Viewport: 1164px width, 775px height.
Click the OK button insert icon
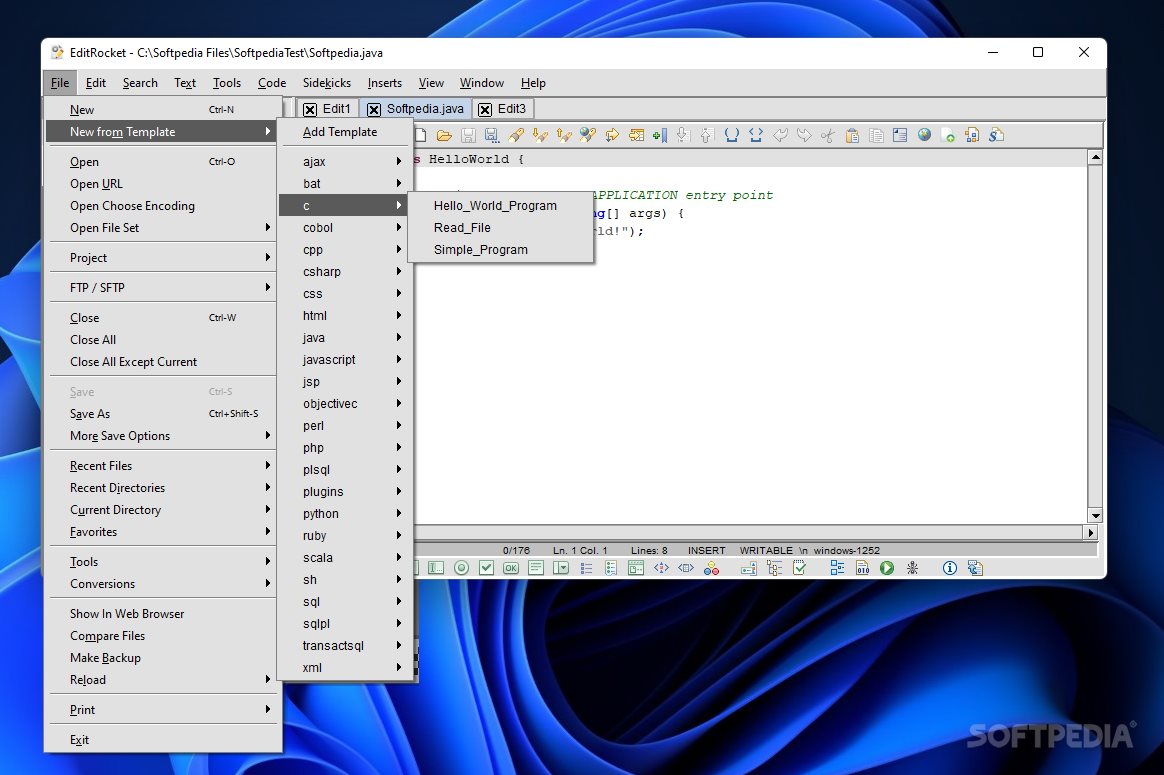511,568
